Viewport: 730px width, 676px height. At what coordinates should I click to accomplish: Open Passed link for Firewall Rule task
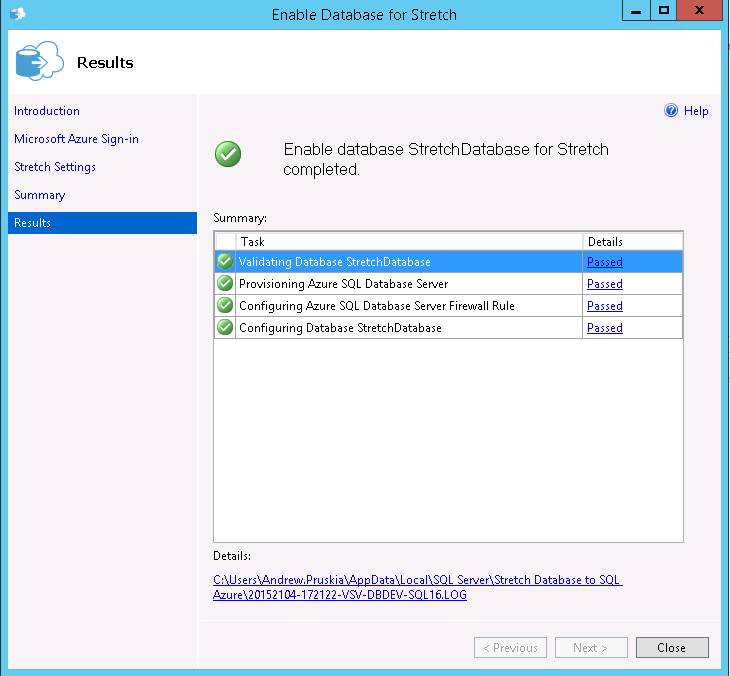tap(604, 306)
